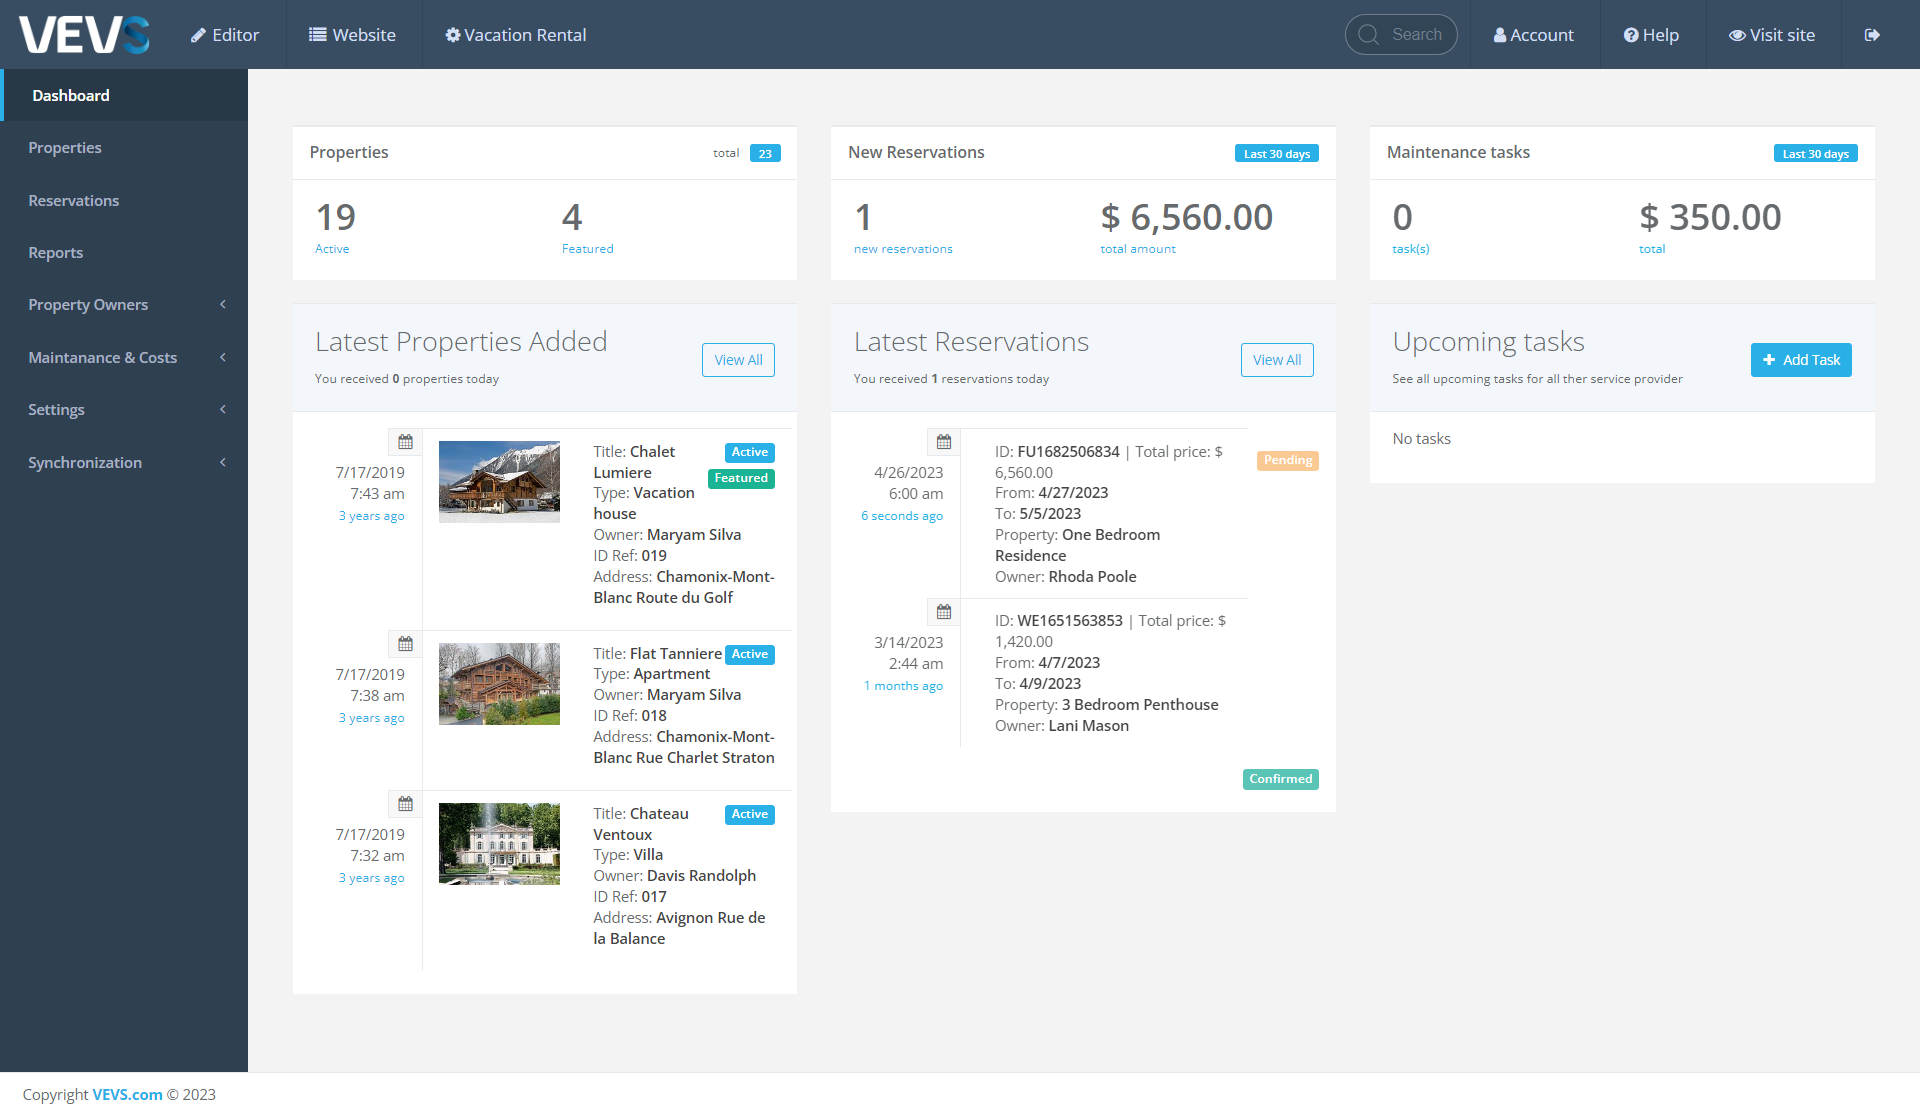1920x1116 pixels.
Task: Click the Chateau Ventoux property thumbnail
Action: (x=499, y=843)
